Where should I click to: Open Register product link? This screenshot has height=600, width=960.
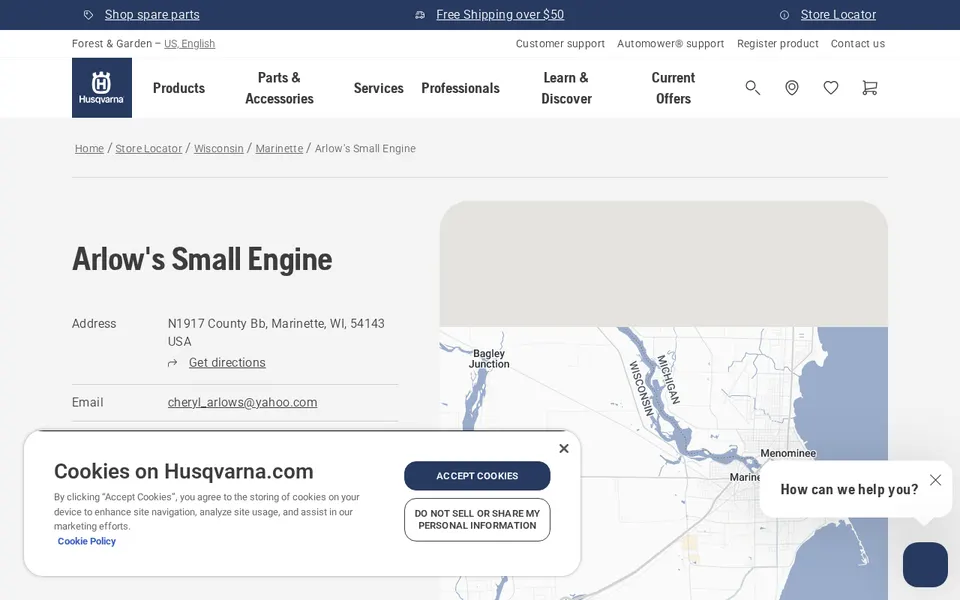coord(778,43)
